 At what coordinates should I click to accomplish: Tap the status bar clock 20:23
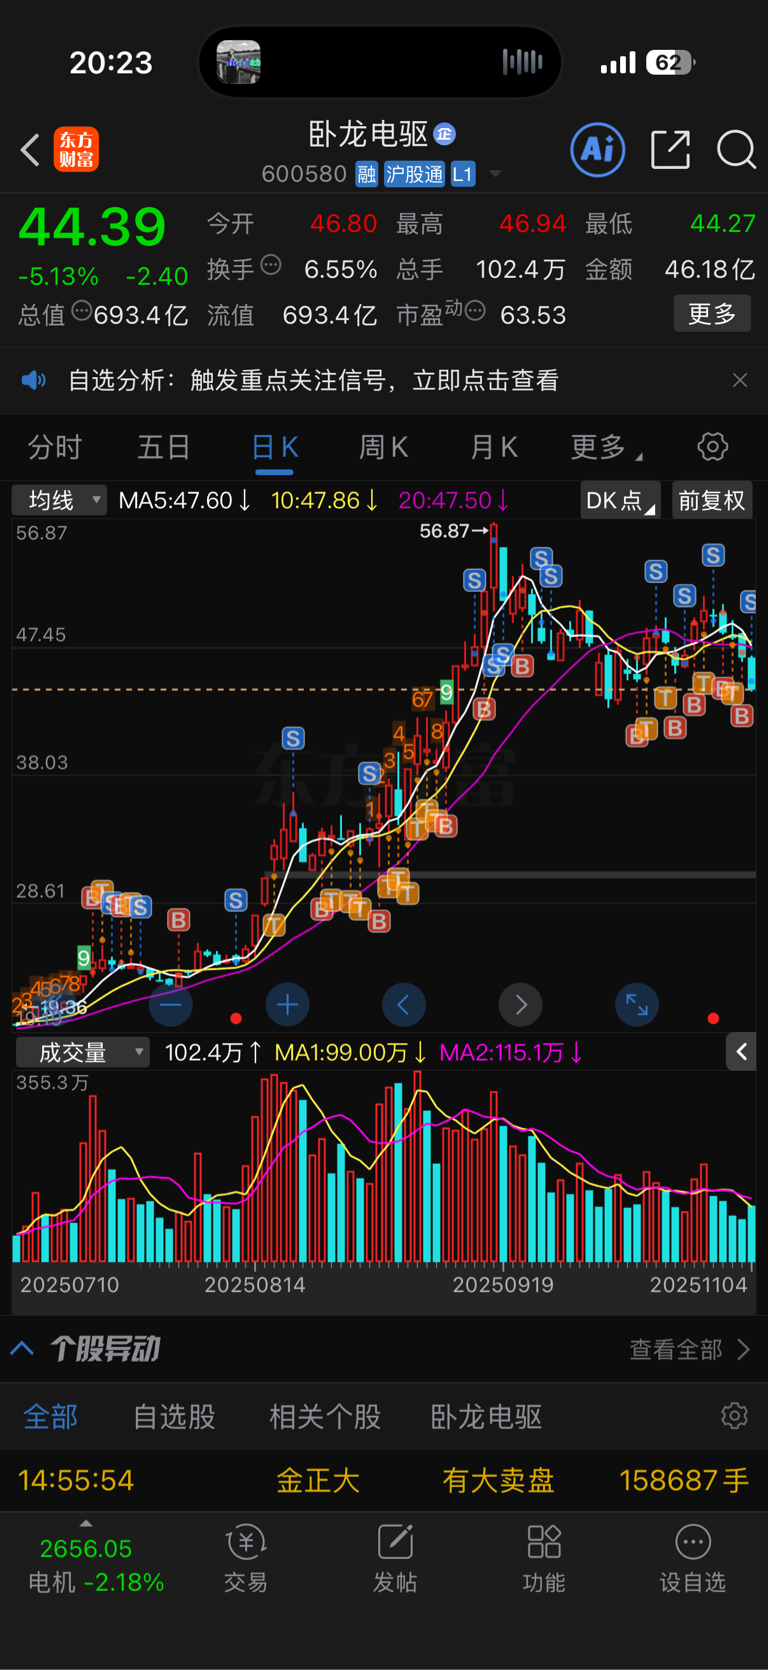coord(111,63)
